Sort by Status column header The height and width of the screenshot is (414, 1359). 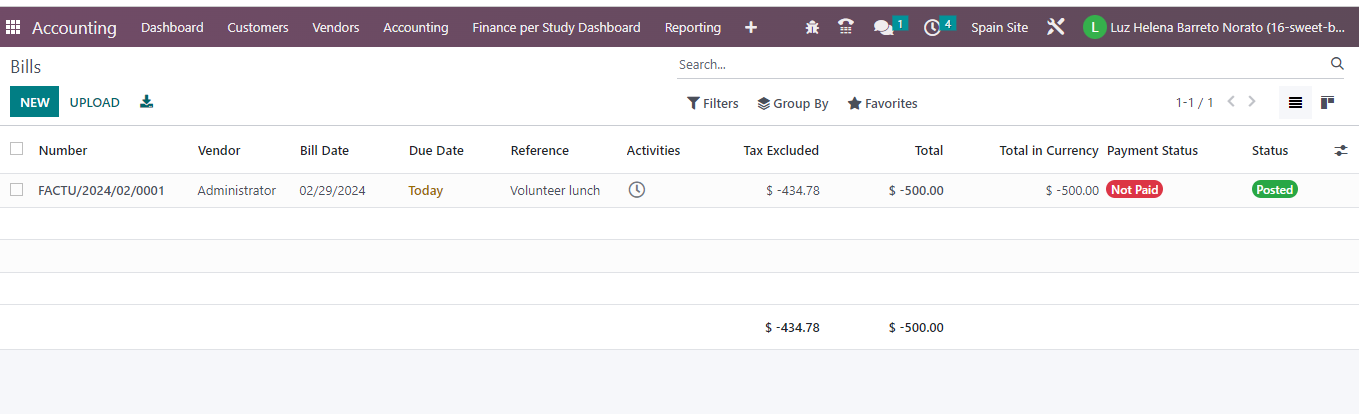1270,151
